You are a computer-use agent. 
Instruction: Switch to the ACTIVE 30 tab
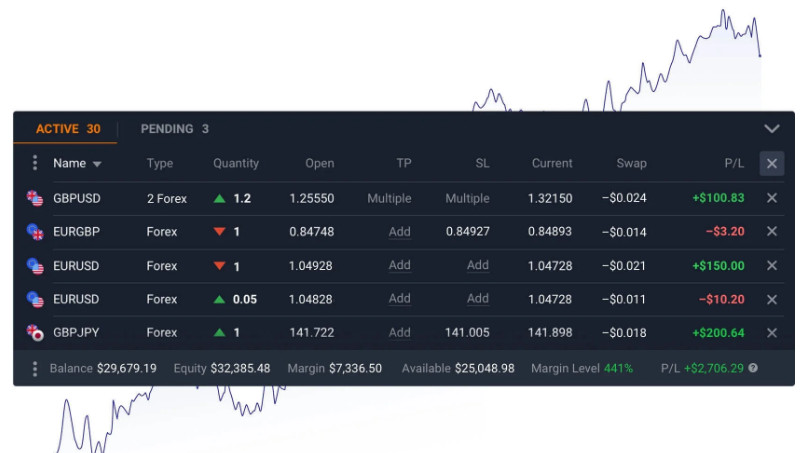pos(68,129)
